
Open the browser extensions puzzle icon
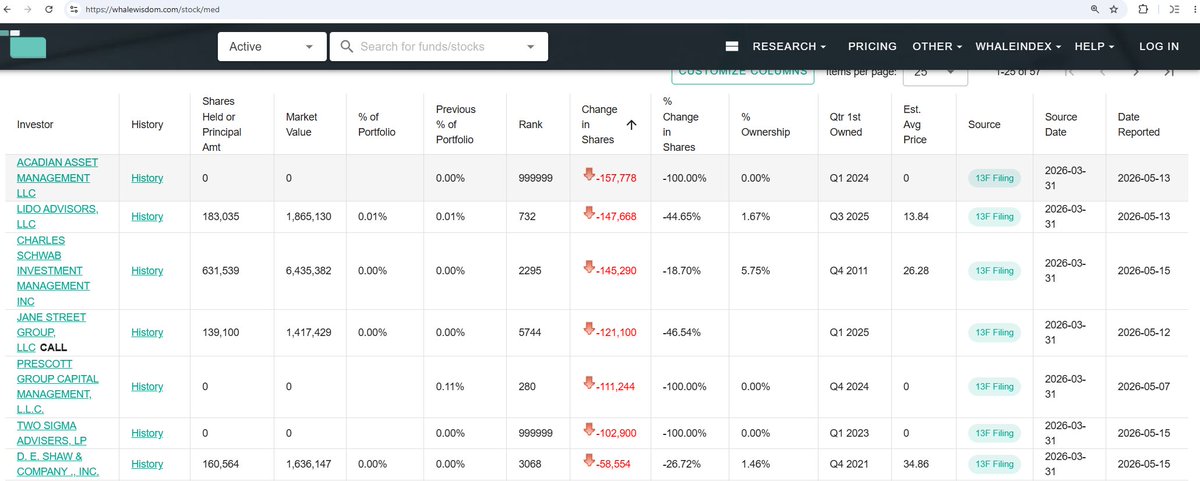(1142, 8)
